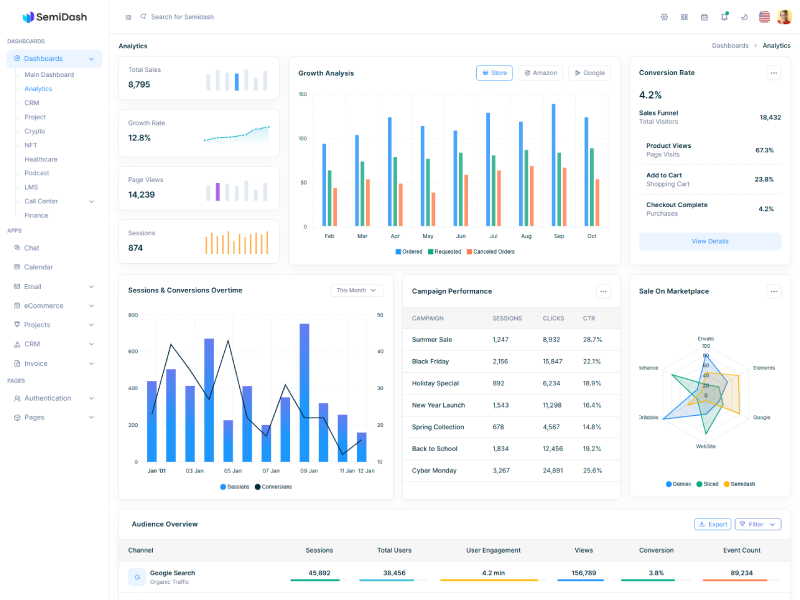This screenshot has height=600, width=800.
Task: Click the eCommerce sidebar icon
Action: click(x=17, y=305)
